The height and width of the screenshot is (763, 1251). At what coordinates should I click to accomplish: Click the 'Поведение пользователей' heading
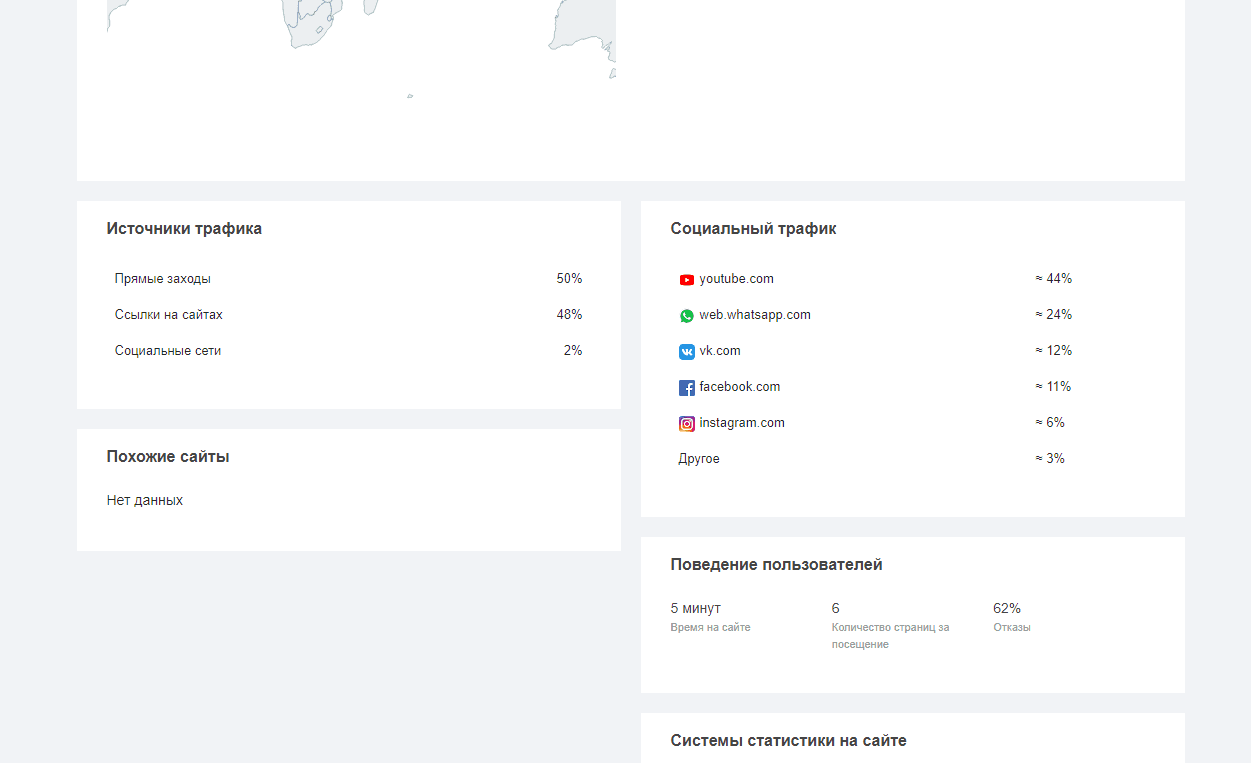pyautogui.click(x=776, y=565)
